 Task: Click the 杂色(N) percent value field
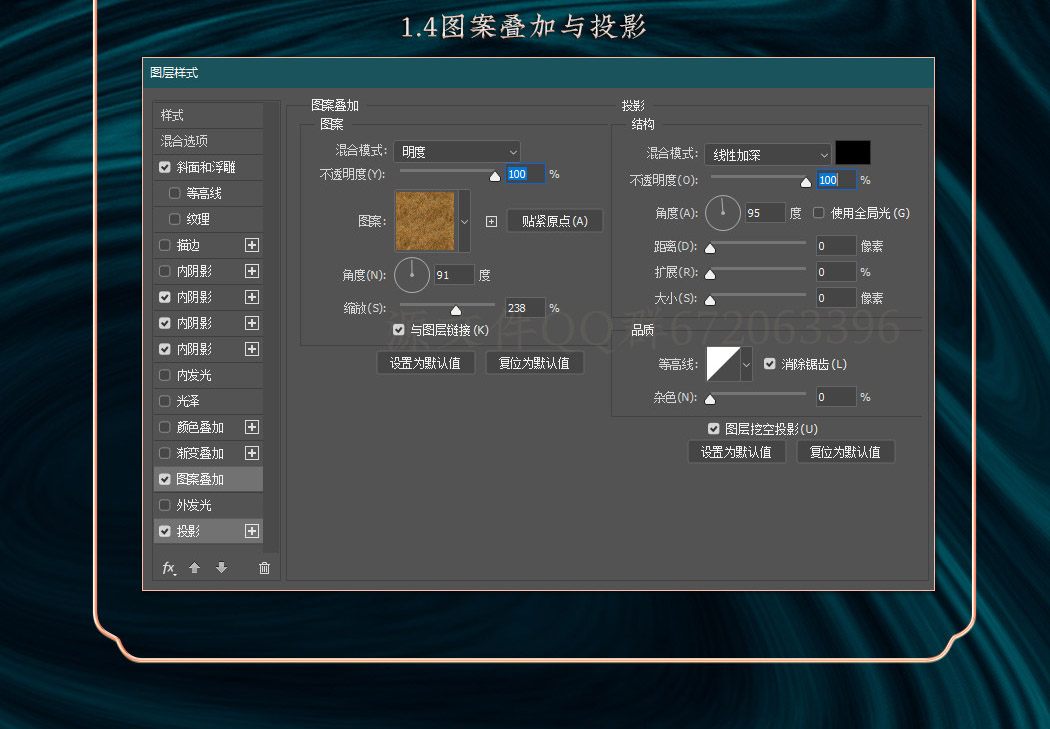tap(836, 397)
